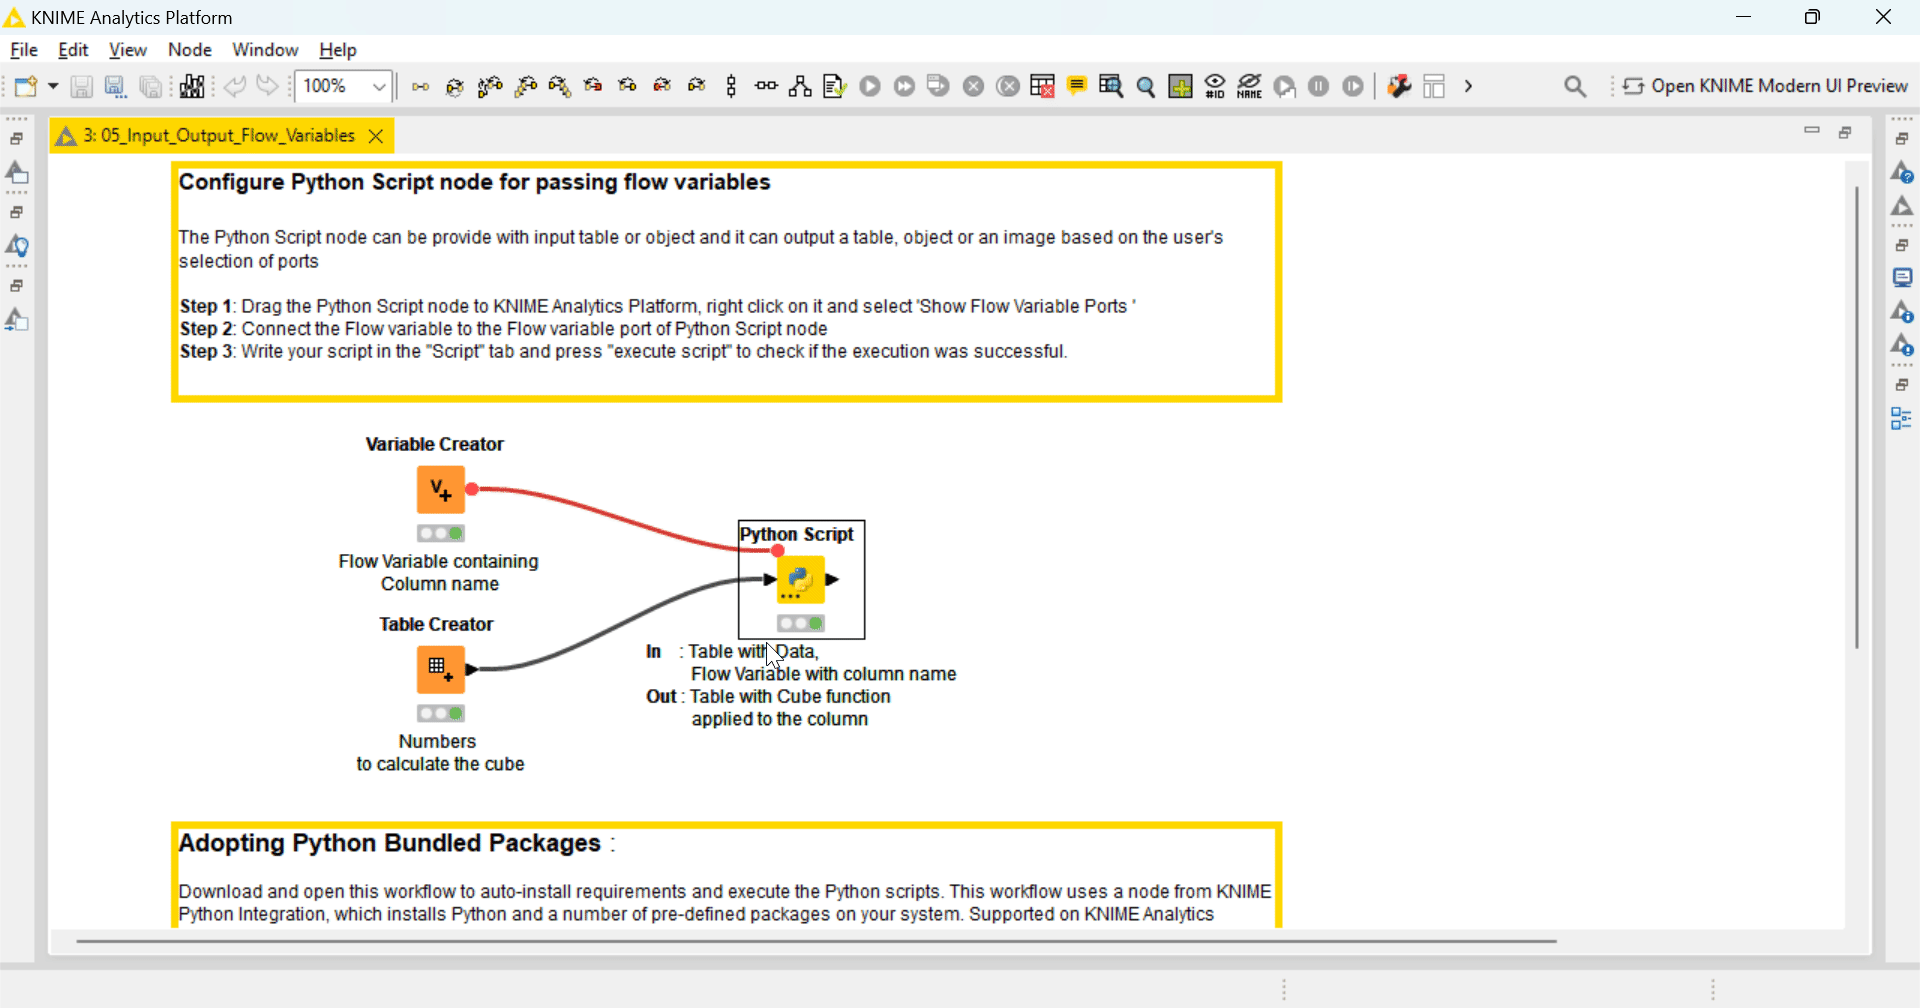Open the 100% zoom level dropdown
The height and width of the screenshot is (1008, 1920).
click(x=343, y=86)
